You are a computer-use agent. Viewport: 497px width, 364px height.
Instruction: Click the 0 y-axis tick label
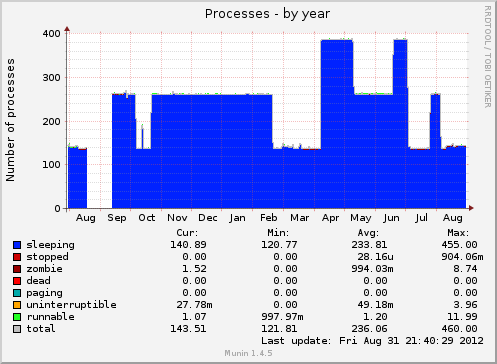(x=58, y=209)
